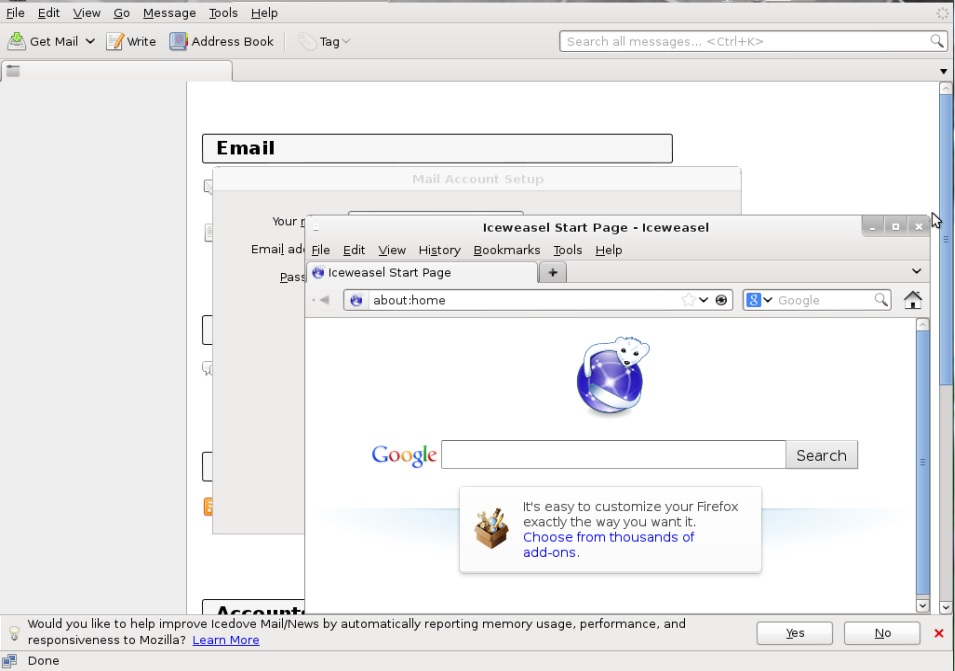Open the URL history dropdown arrow

coord(703,300)
